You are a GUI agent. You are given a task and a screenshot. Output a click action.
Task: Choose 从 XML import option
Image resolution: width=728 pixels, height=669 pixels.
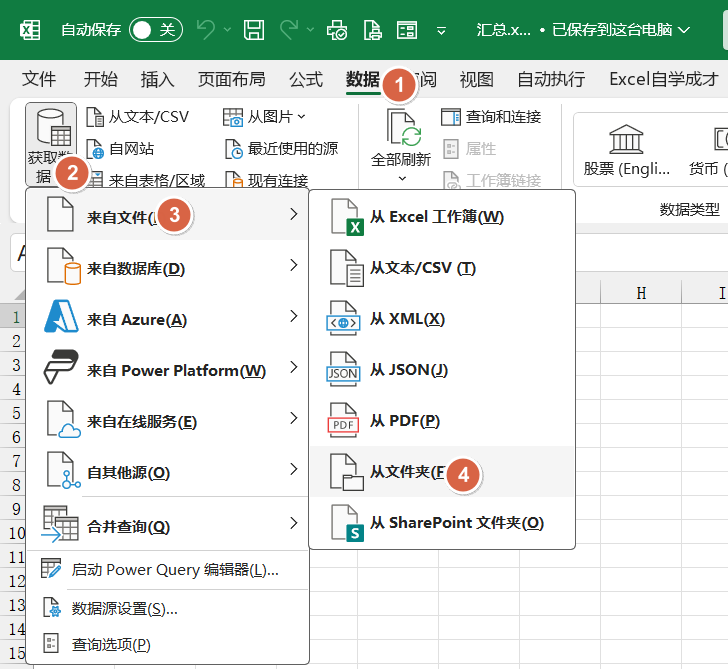[407, 319]
